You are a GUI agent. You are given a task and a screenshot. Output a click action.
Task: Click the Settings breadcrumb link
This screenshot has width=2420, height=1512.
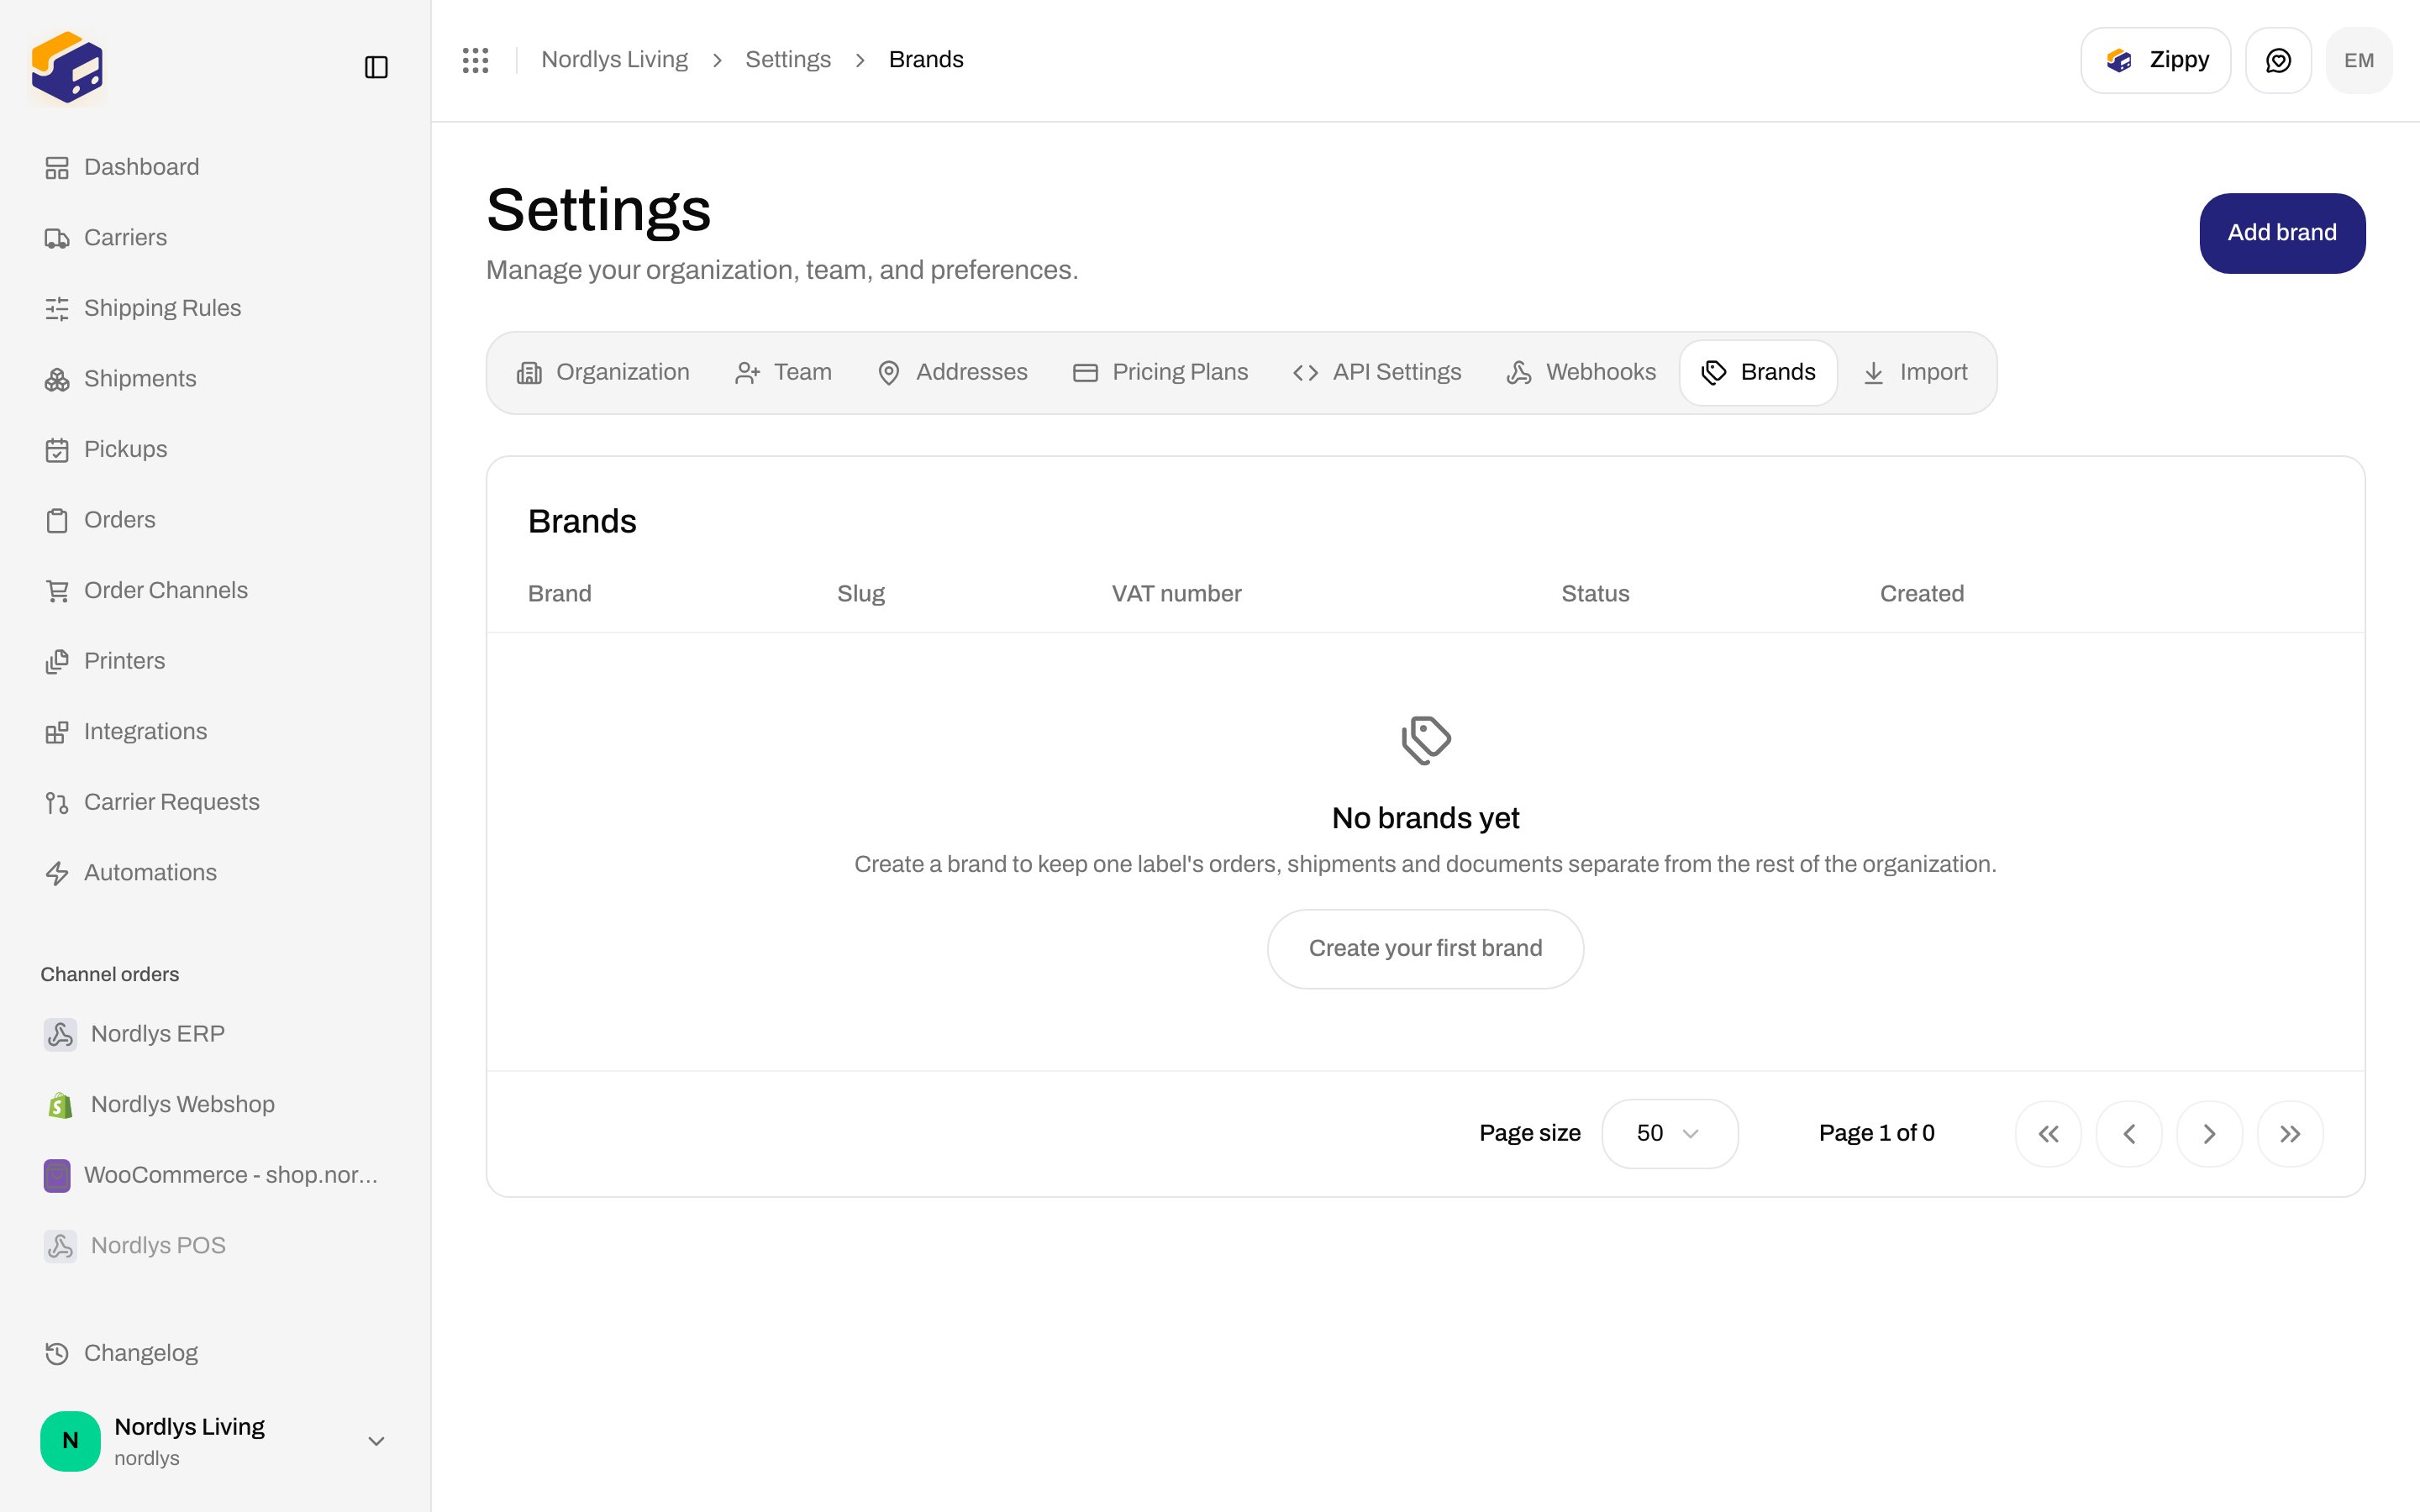[x=788, y=60]
